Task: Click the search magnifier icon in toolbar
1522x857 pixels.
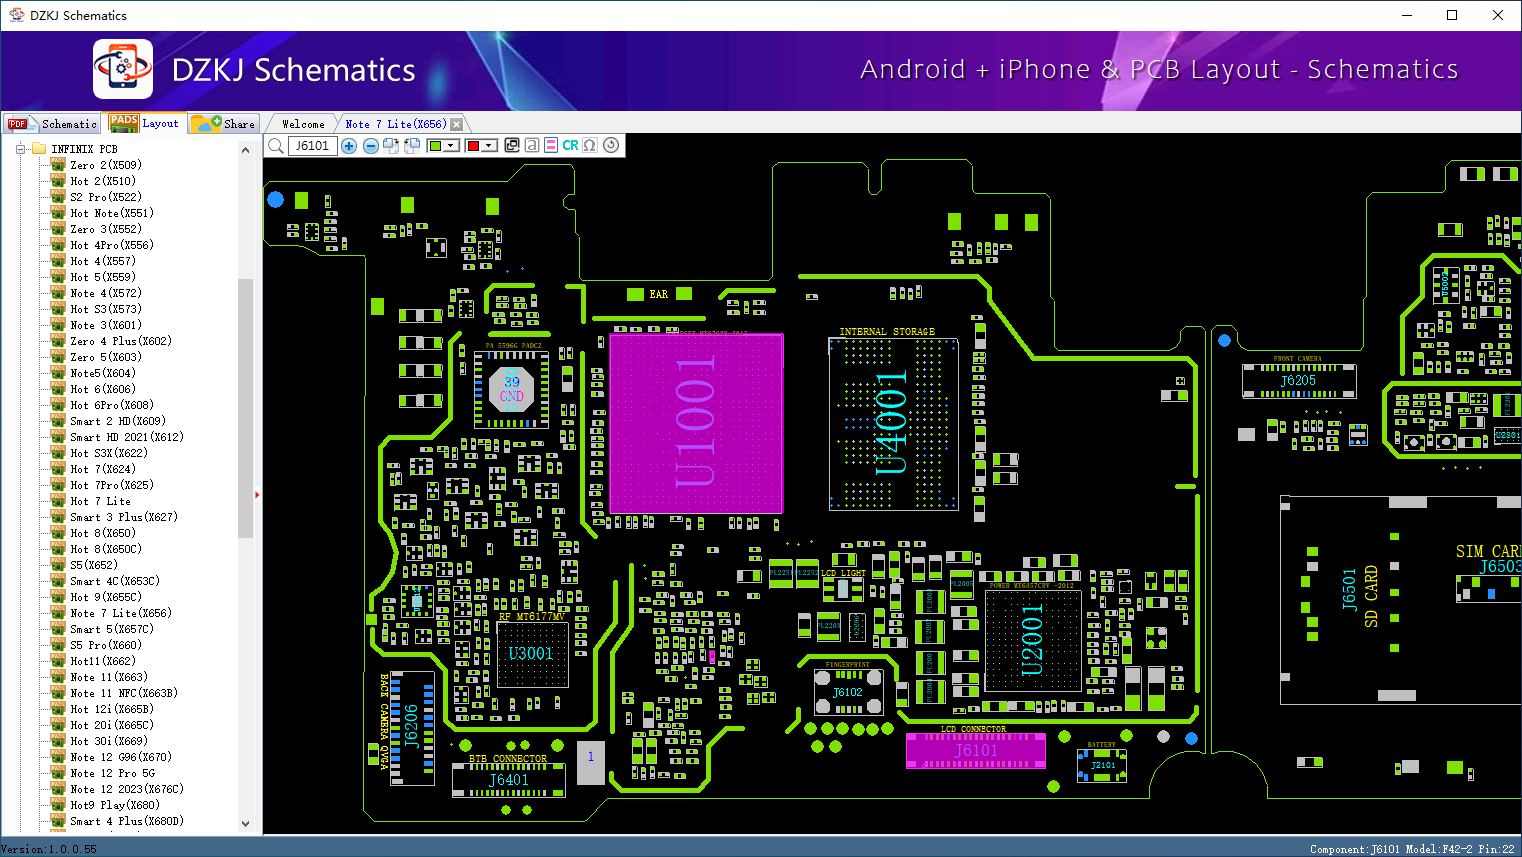Action: 276,146
